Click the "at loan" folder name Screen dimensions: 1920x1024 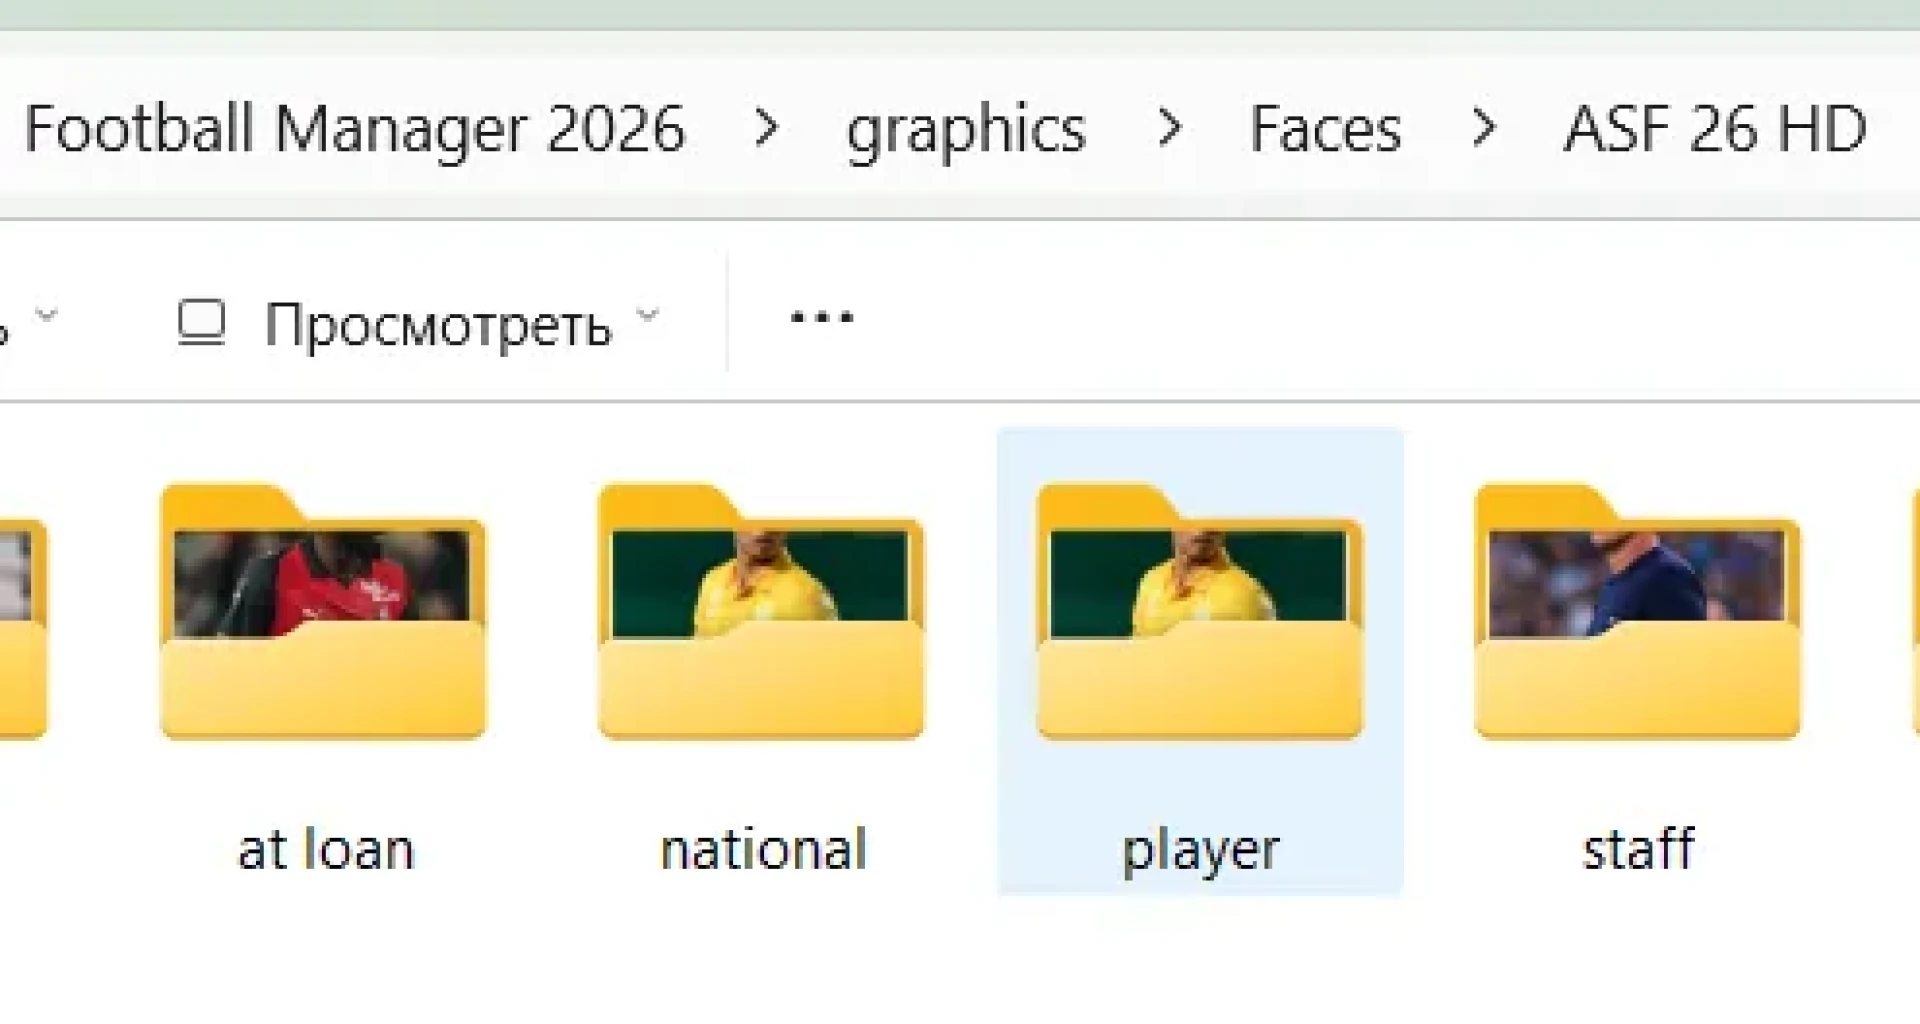[326, 850]
